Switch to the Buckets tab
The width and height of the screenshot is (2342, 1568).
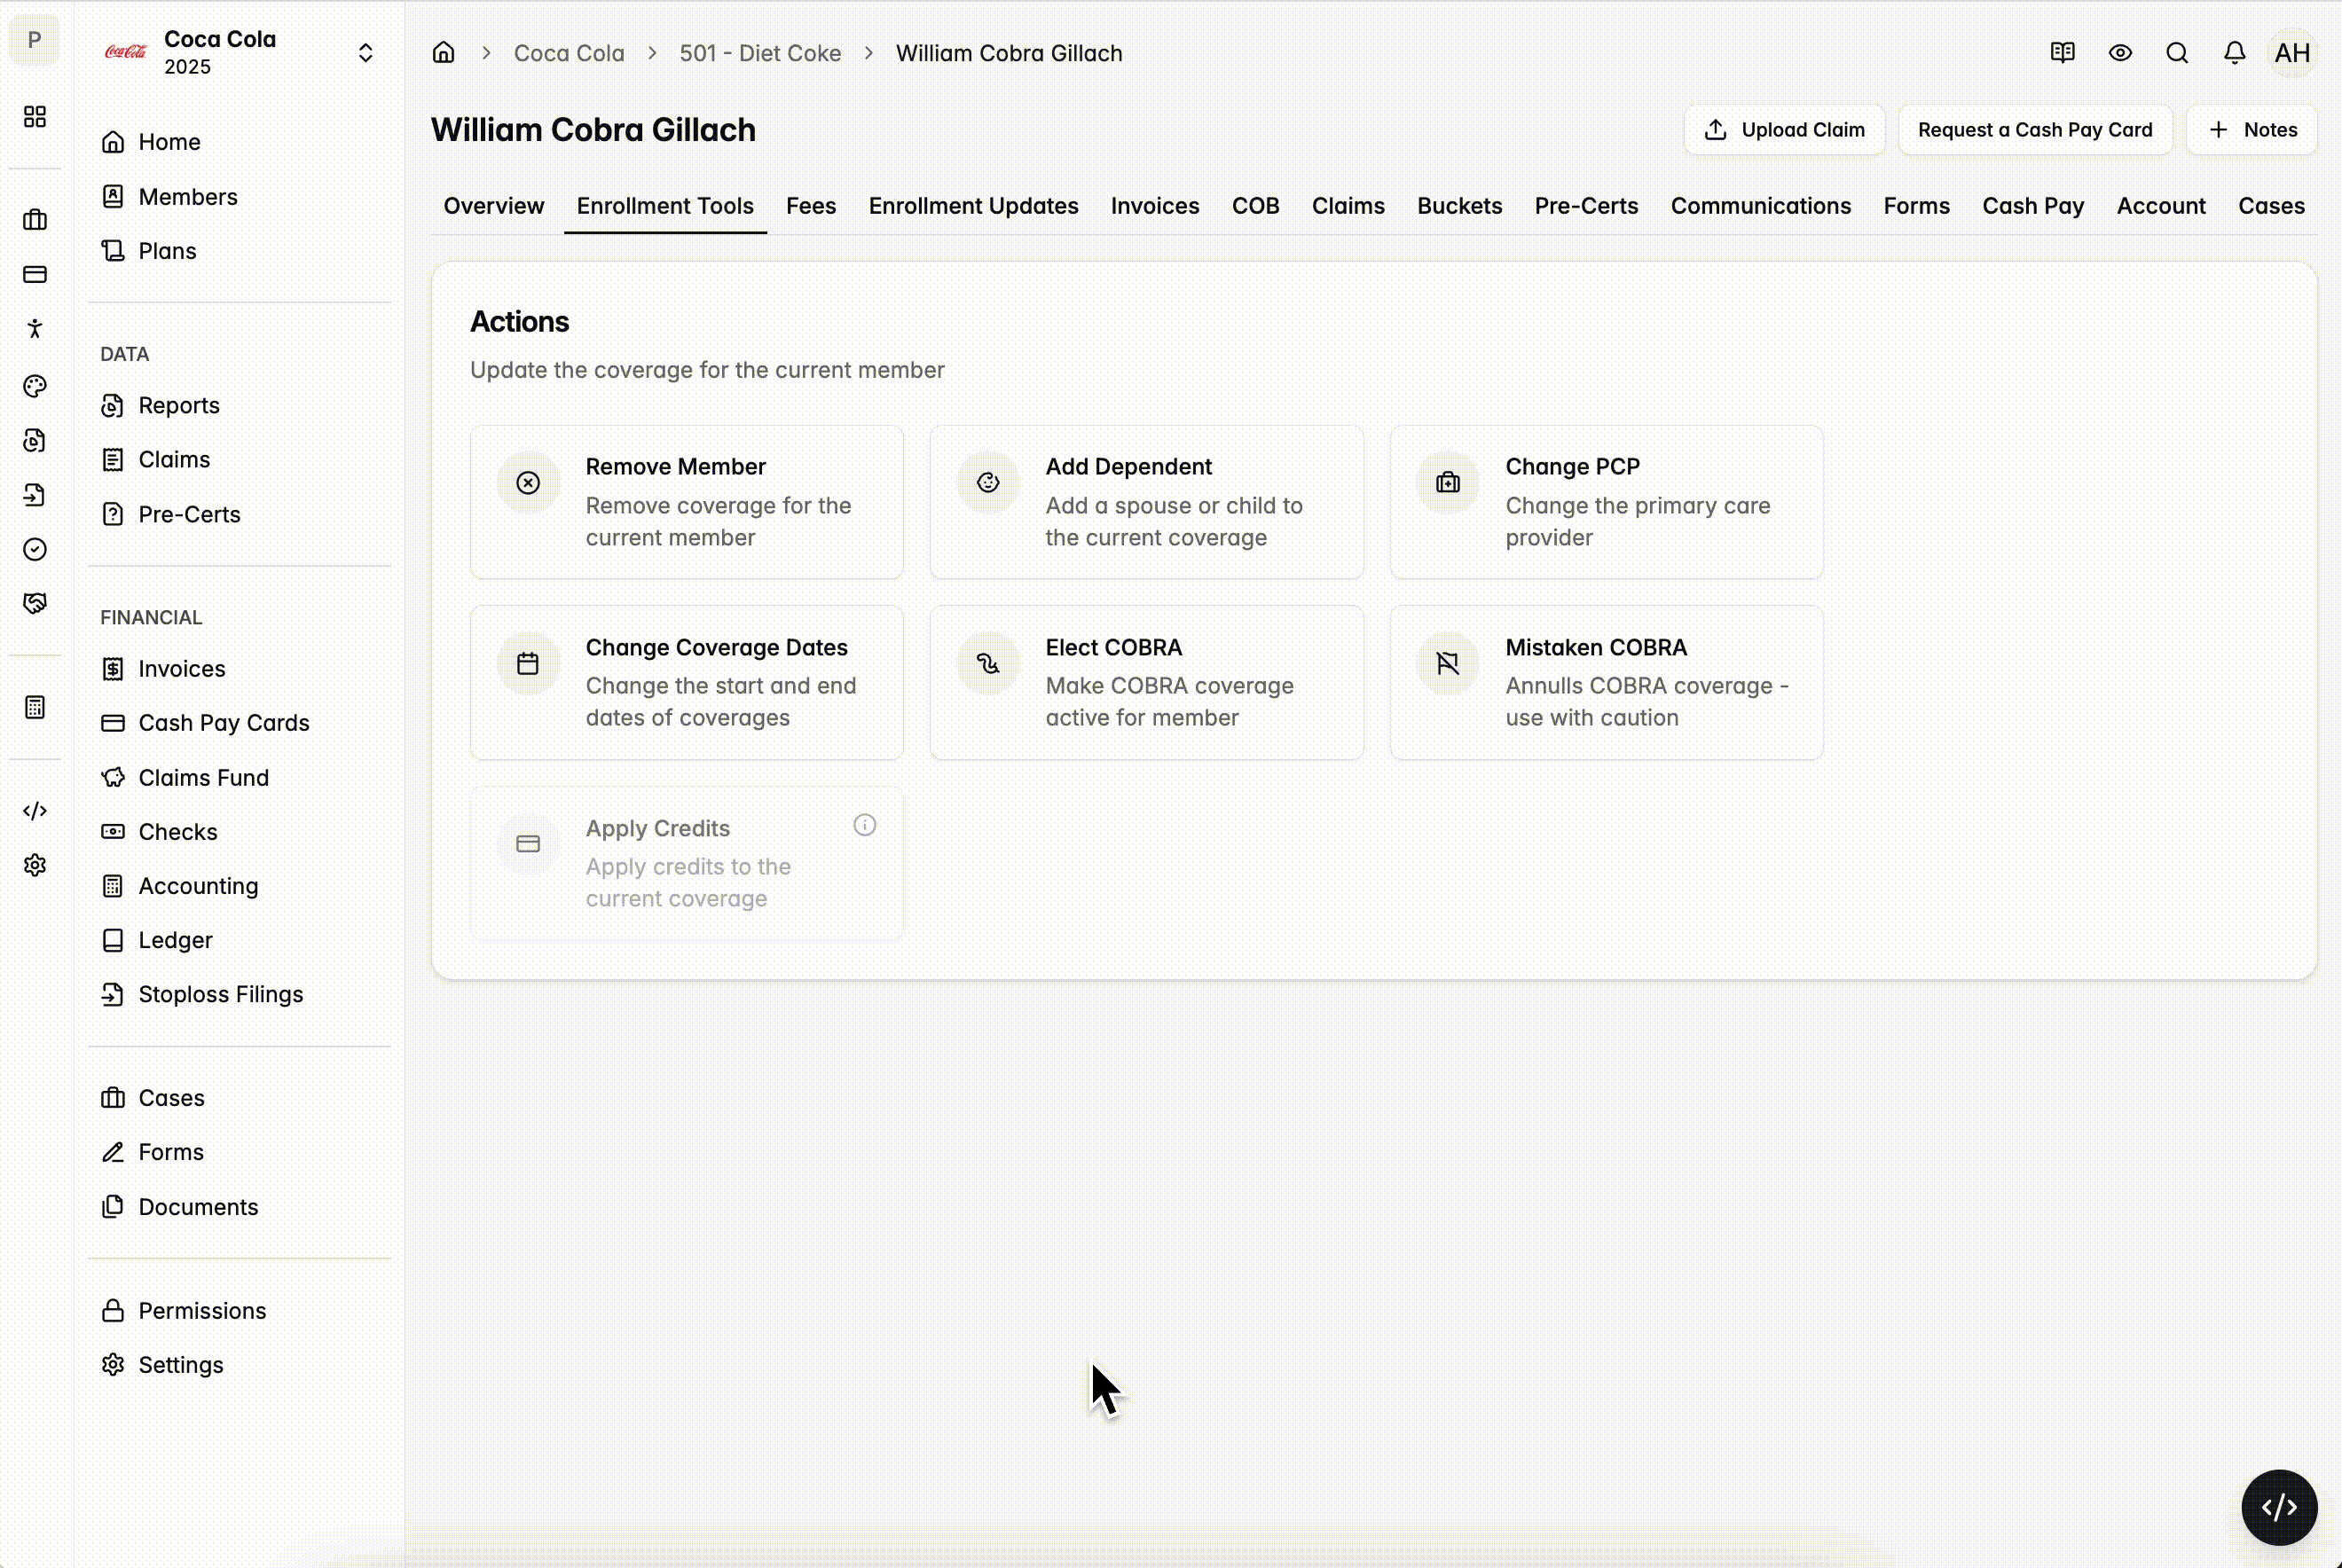point(1459,206)
